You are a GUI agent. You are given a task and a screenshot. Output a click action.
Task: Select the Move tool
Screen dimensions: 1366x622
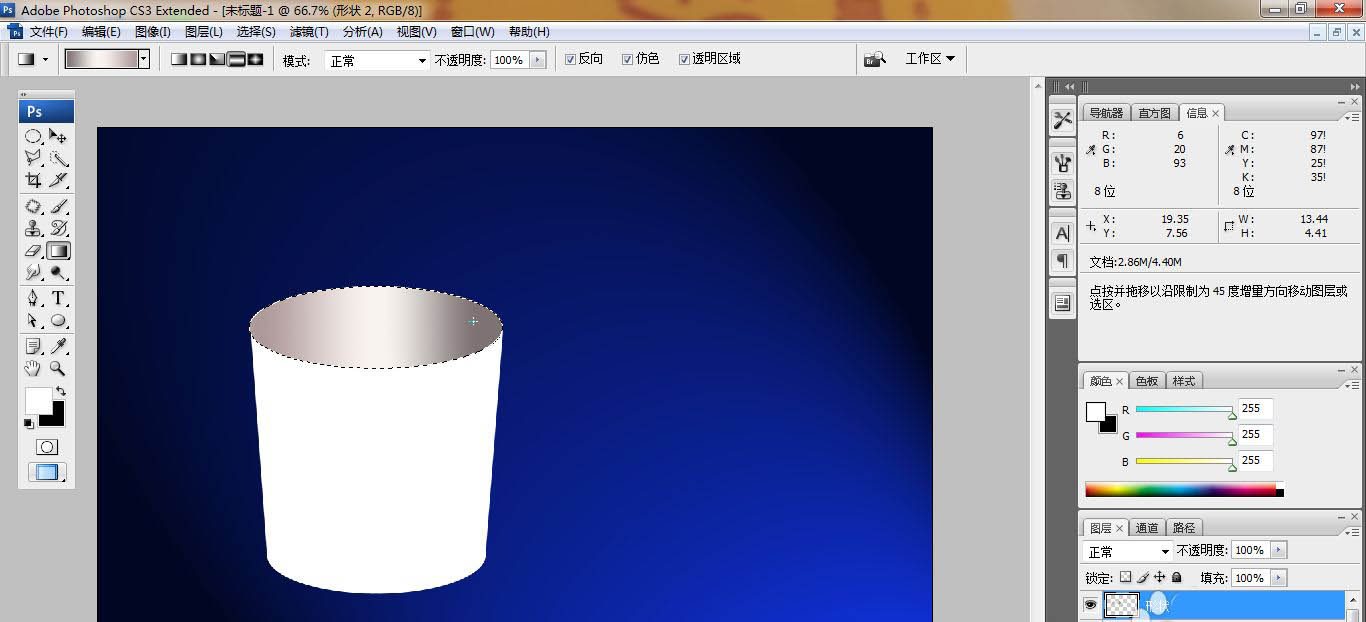[x=59, y=136]
